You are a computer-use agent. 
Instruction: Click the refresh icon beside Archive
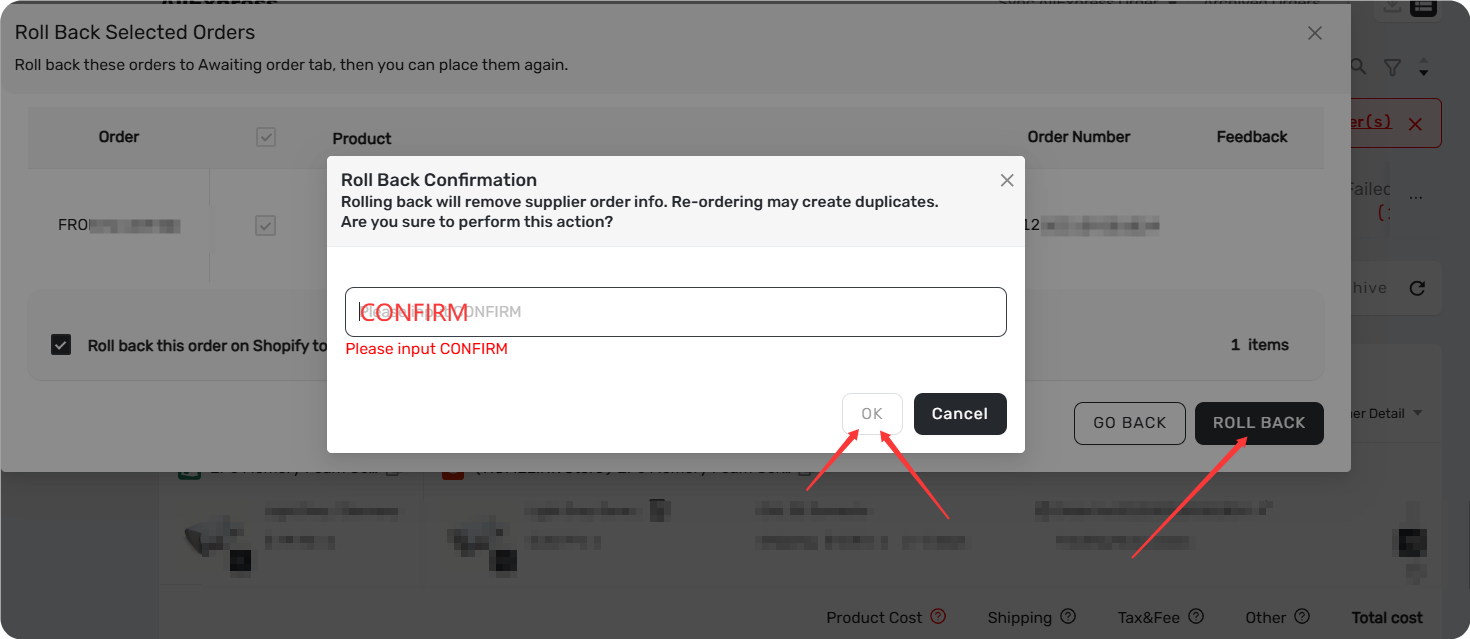click(1417, 288)
